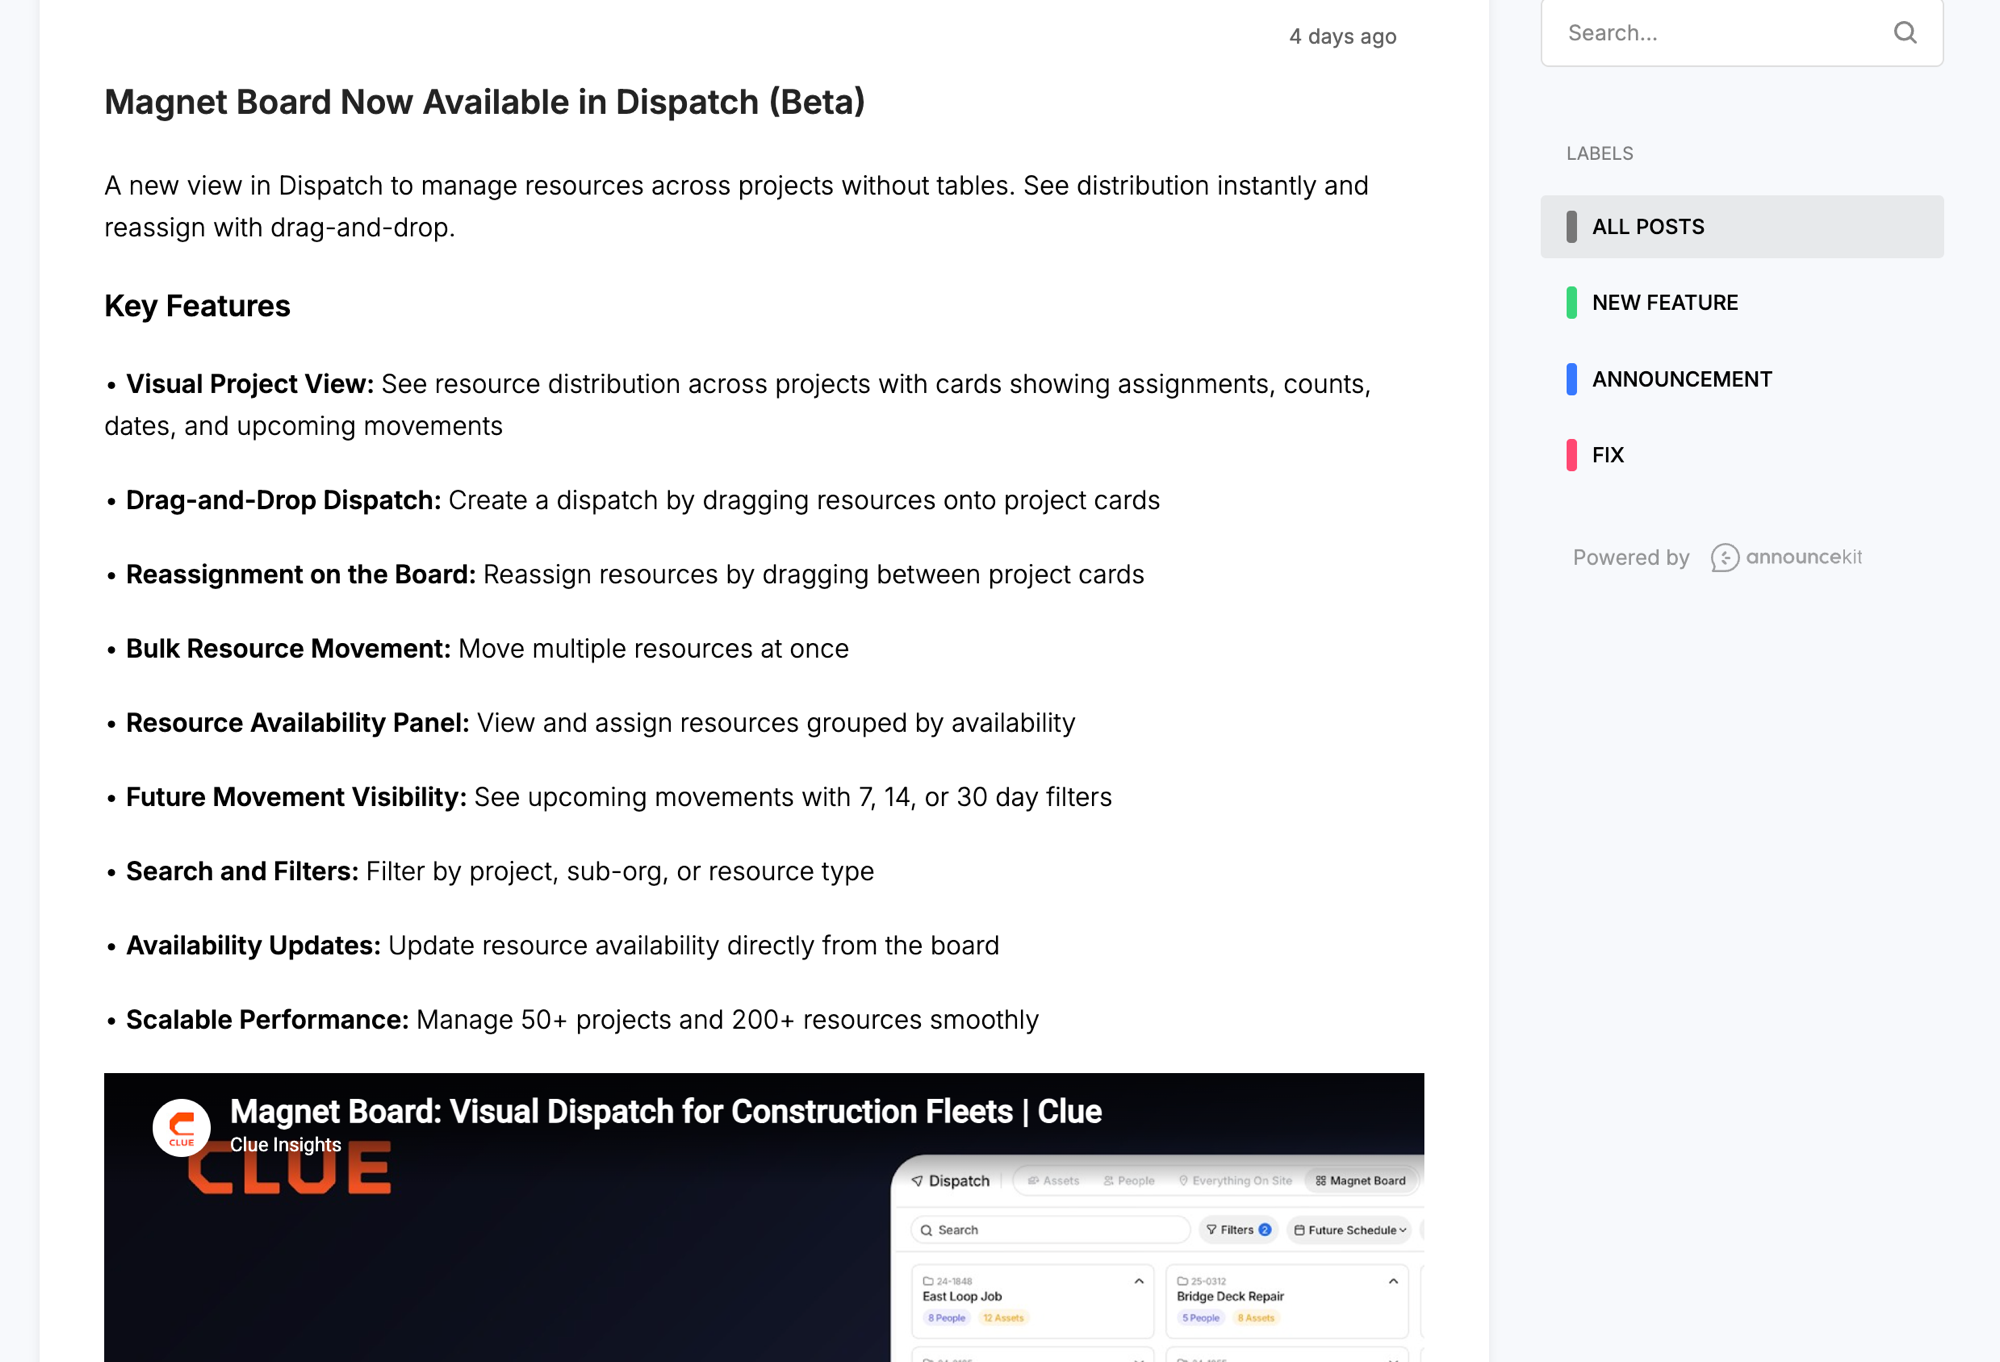Collapse the Bridge Deck Repair card

tap(1393, 1280)
